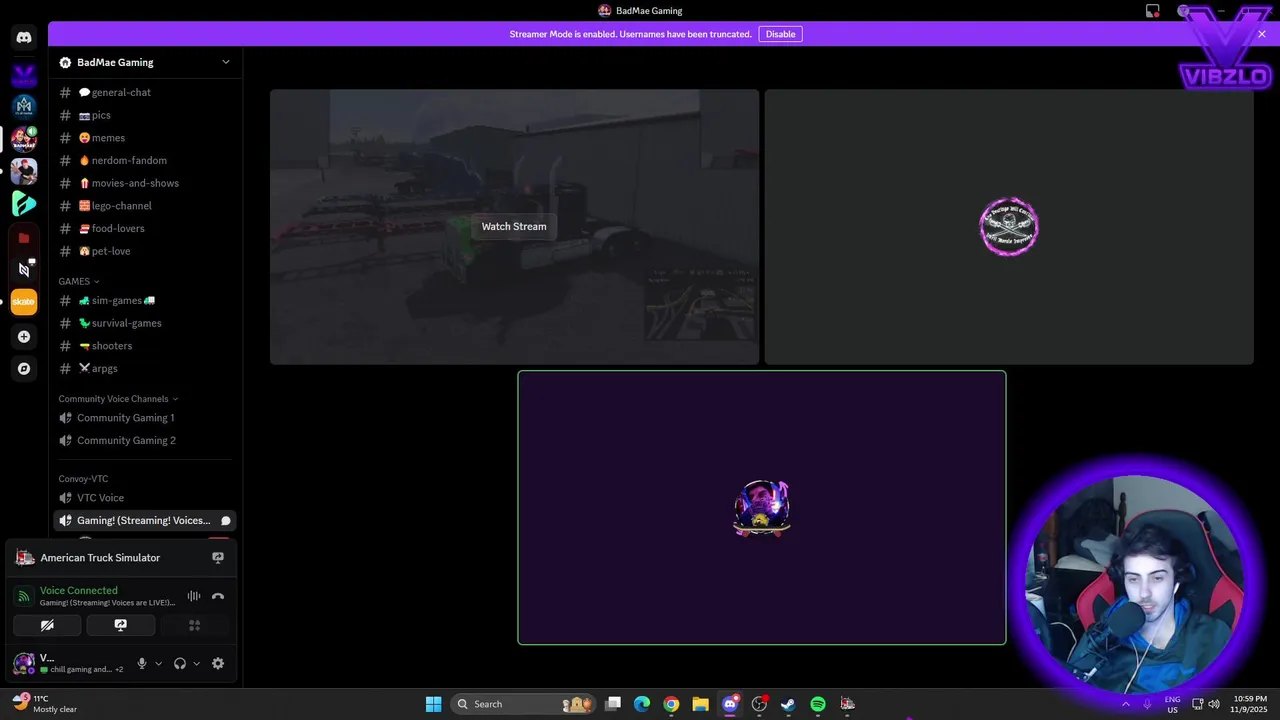The height and width of the screenshot is (720, 1280).
Task: Dismiss the Streamer Mode banner
Action: 1262,34
